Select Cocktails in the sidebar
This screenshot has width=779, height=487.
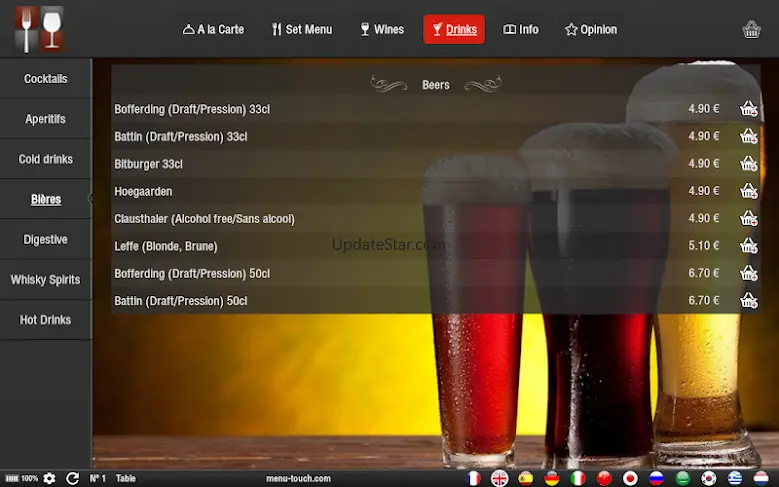(46, 79)
